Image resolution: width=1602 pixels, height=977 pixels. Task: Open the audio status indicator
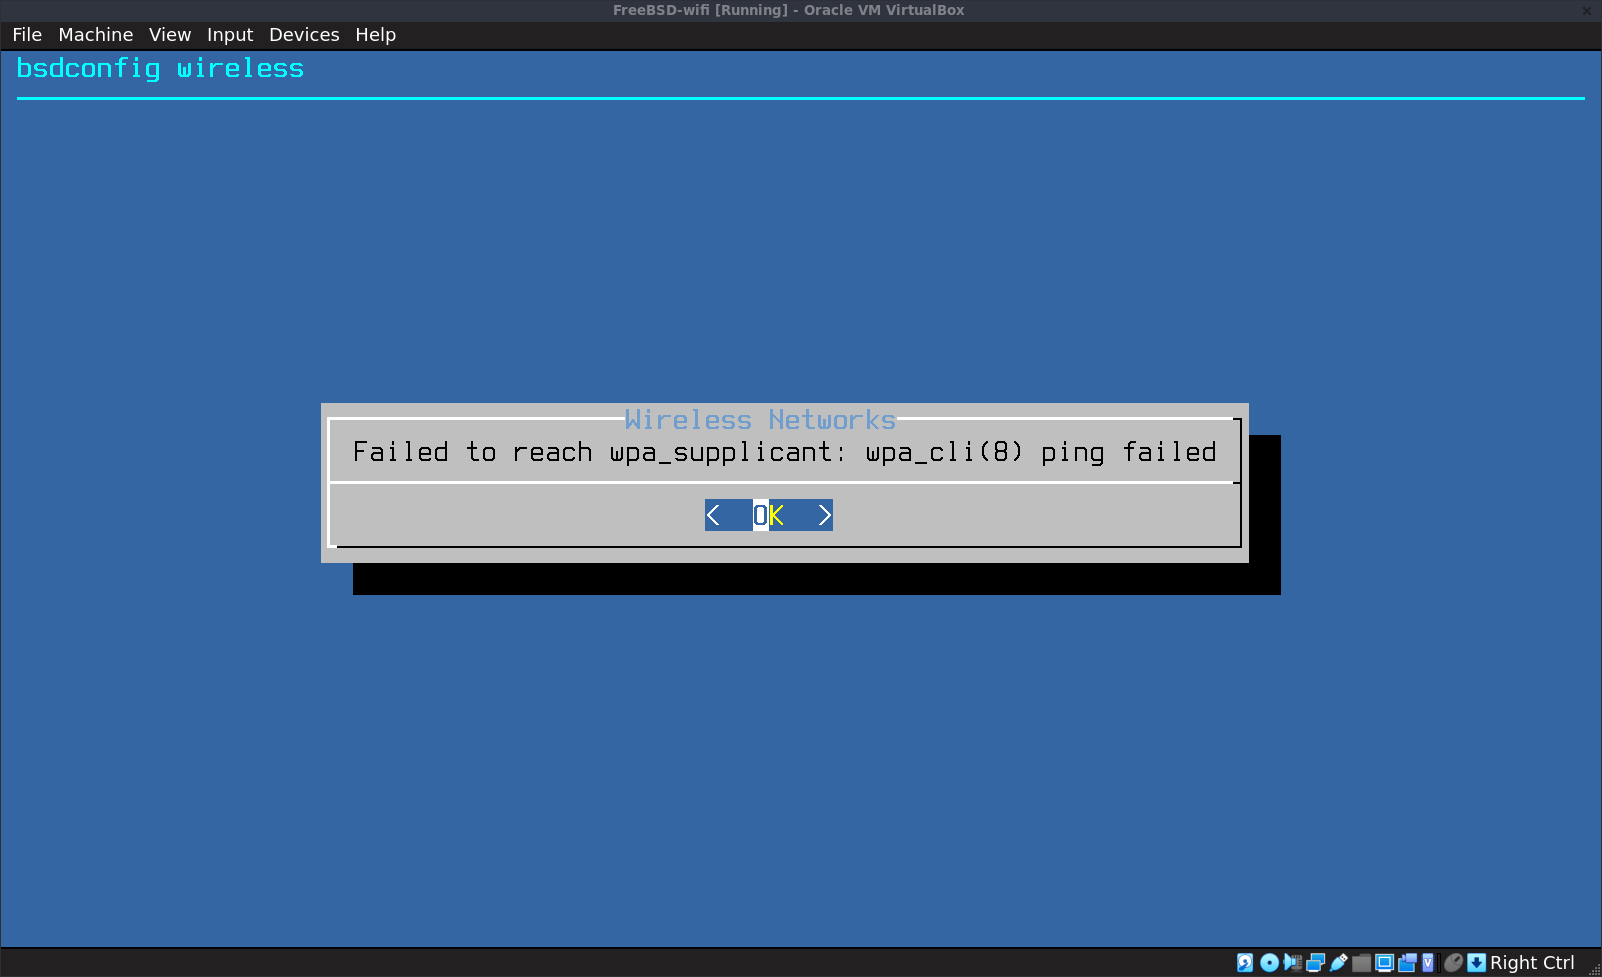pos(1292,962)
